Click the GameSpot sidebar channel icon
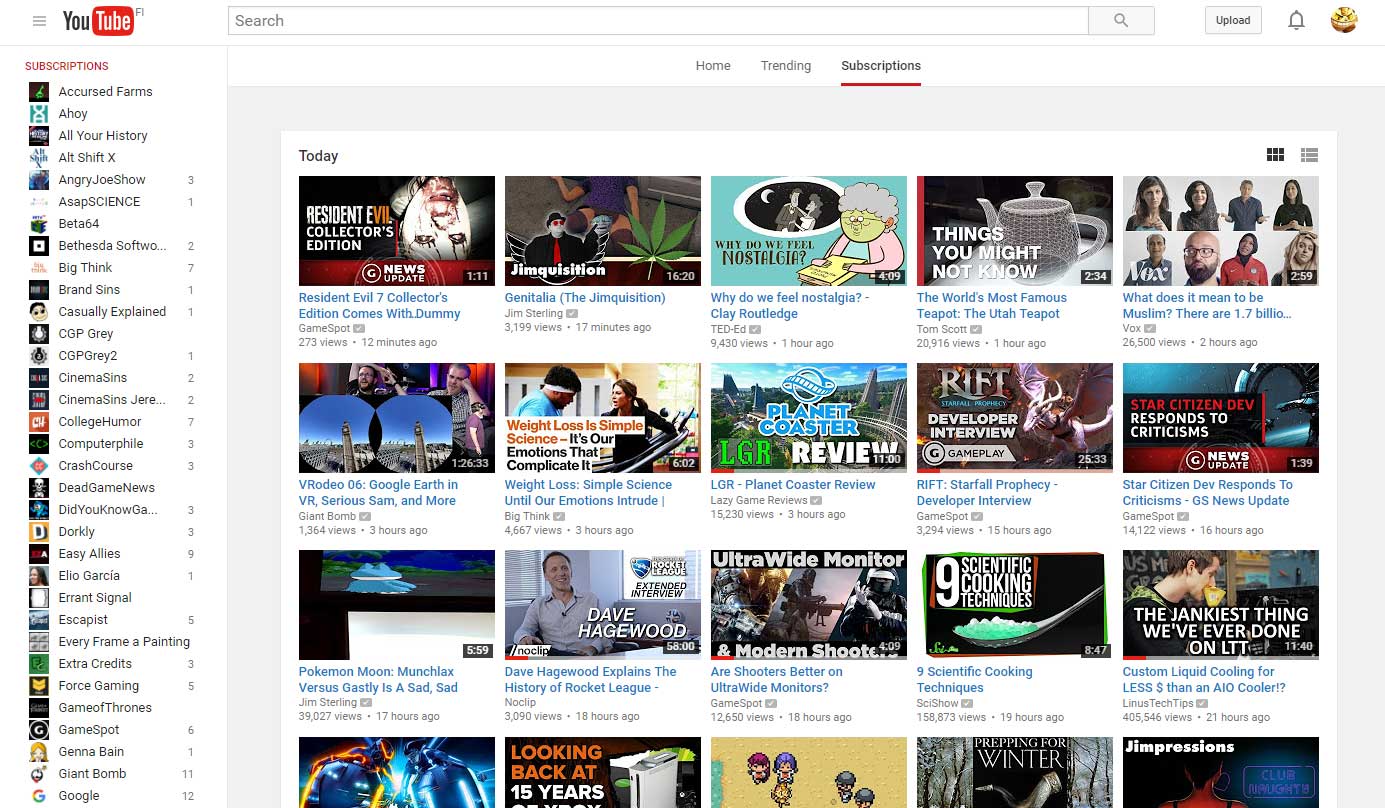This screenshot has height=808, width=1385. point(39,729)
